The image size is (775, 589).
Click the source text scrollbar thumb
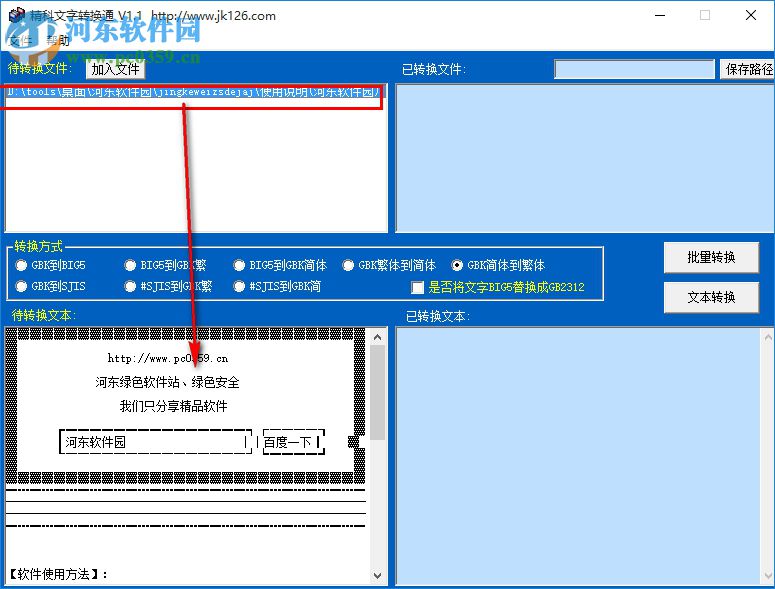(x=378, y=392)
